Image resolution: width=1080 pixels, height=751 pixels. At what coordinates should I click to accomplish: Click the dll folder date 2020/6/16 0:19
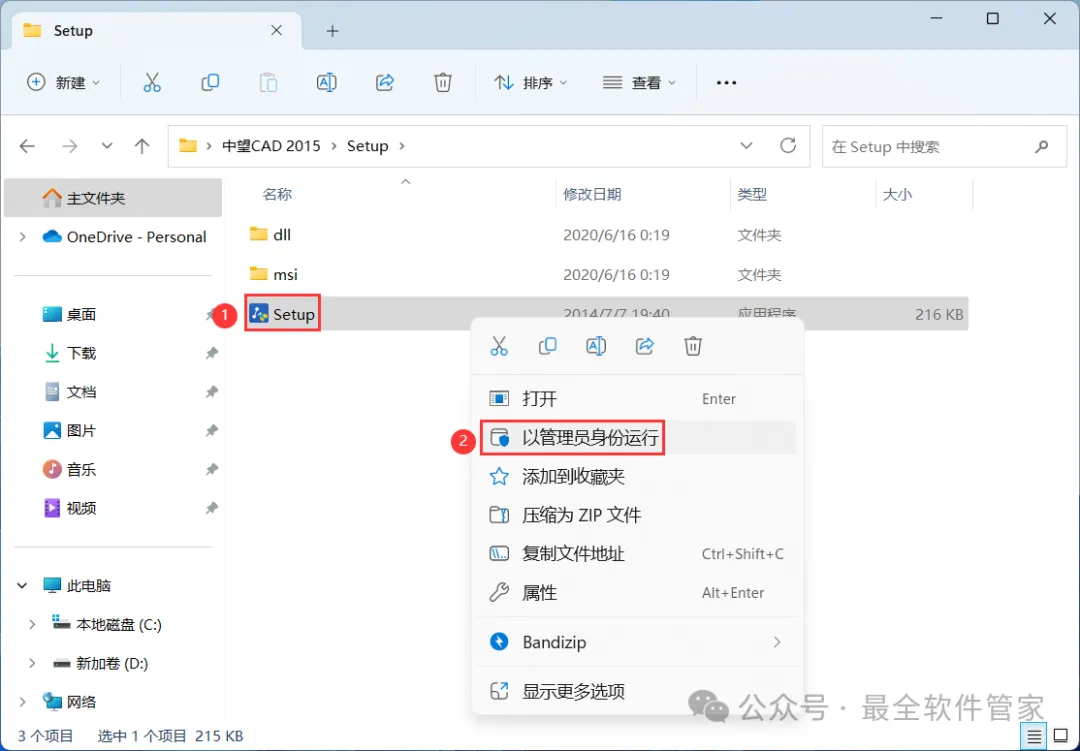coord(616,235)
